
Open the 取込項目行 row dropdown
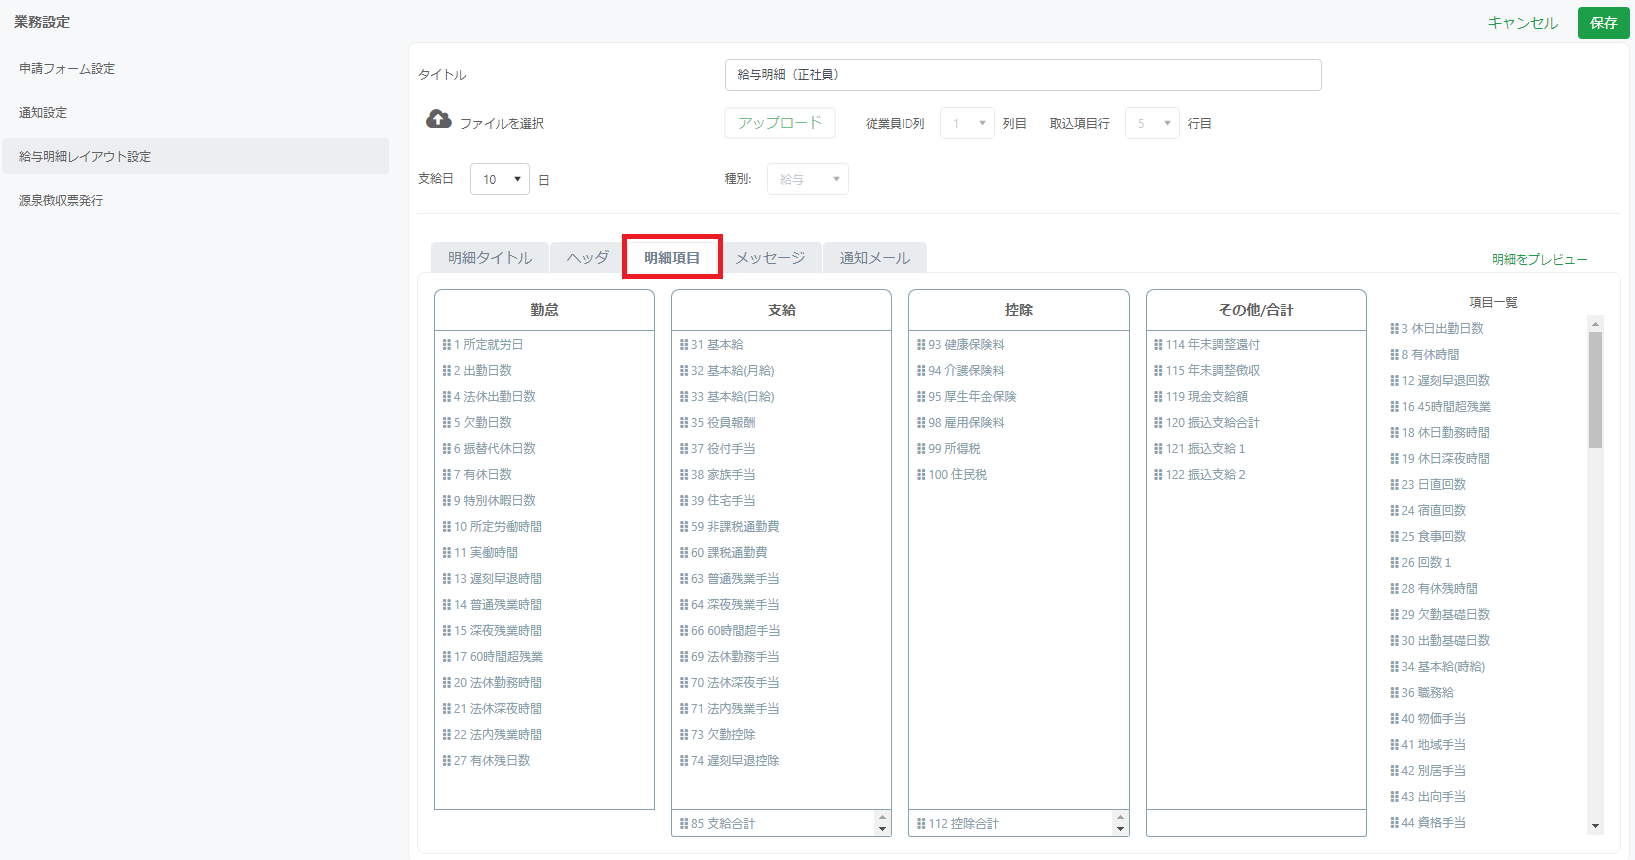tap(1152, 124)
